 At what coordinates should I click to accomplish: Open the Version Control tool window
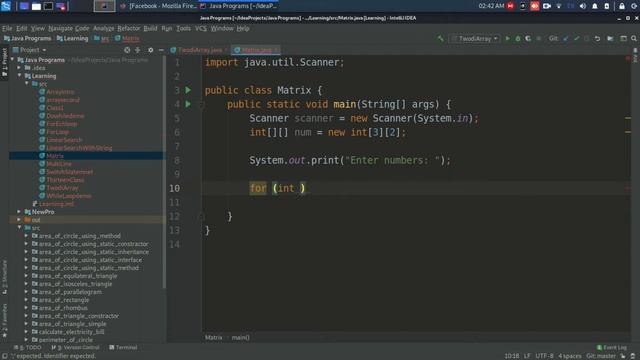tap(76, 347)
